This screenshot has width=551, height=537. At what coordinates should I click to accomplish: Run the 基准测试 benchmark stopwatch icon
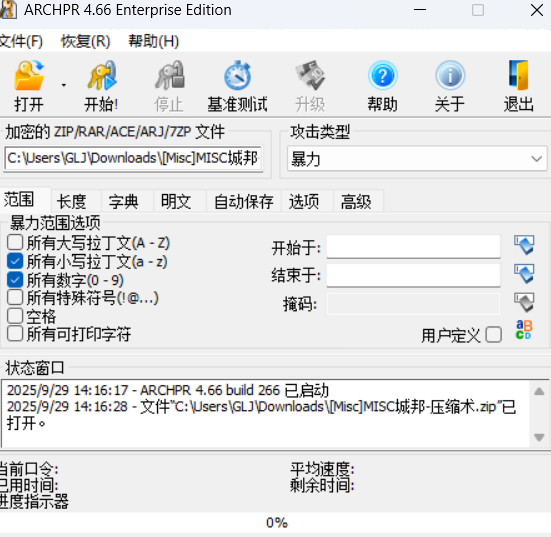click(x=238, y=76)
